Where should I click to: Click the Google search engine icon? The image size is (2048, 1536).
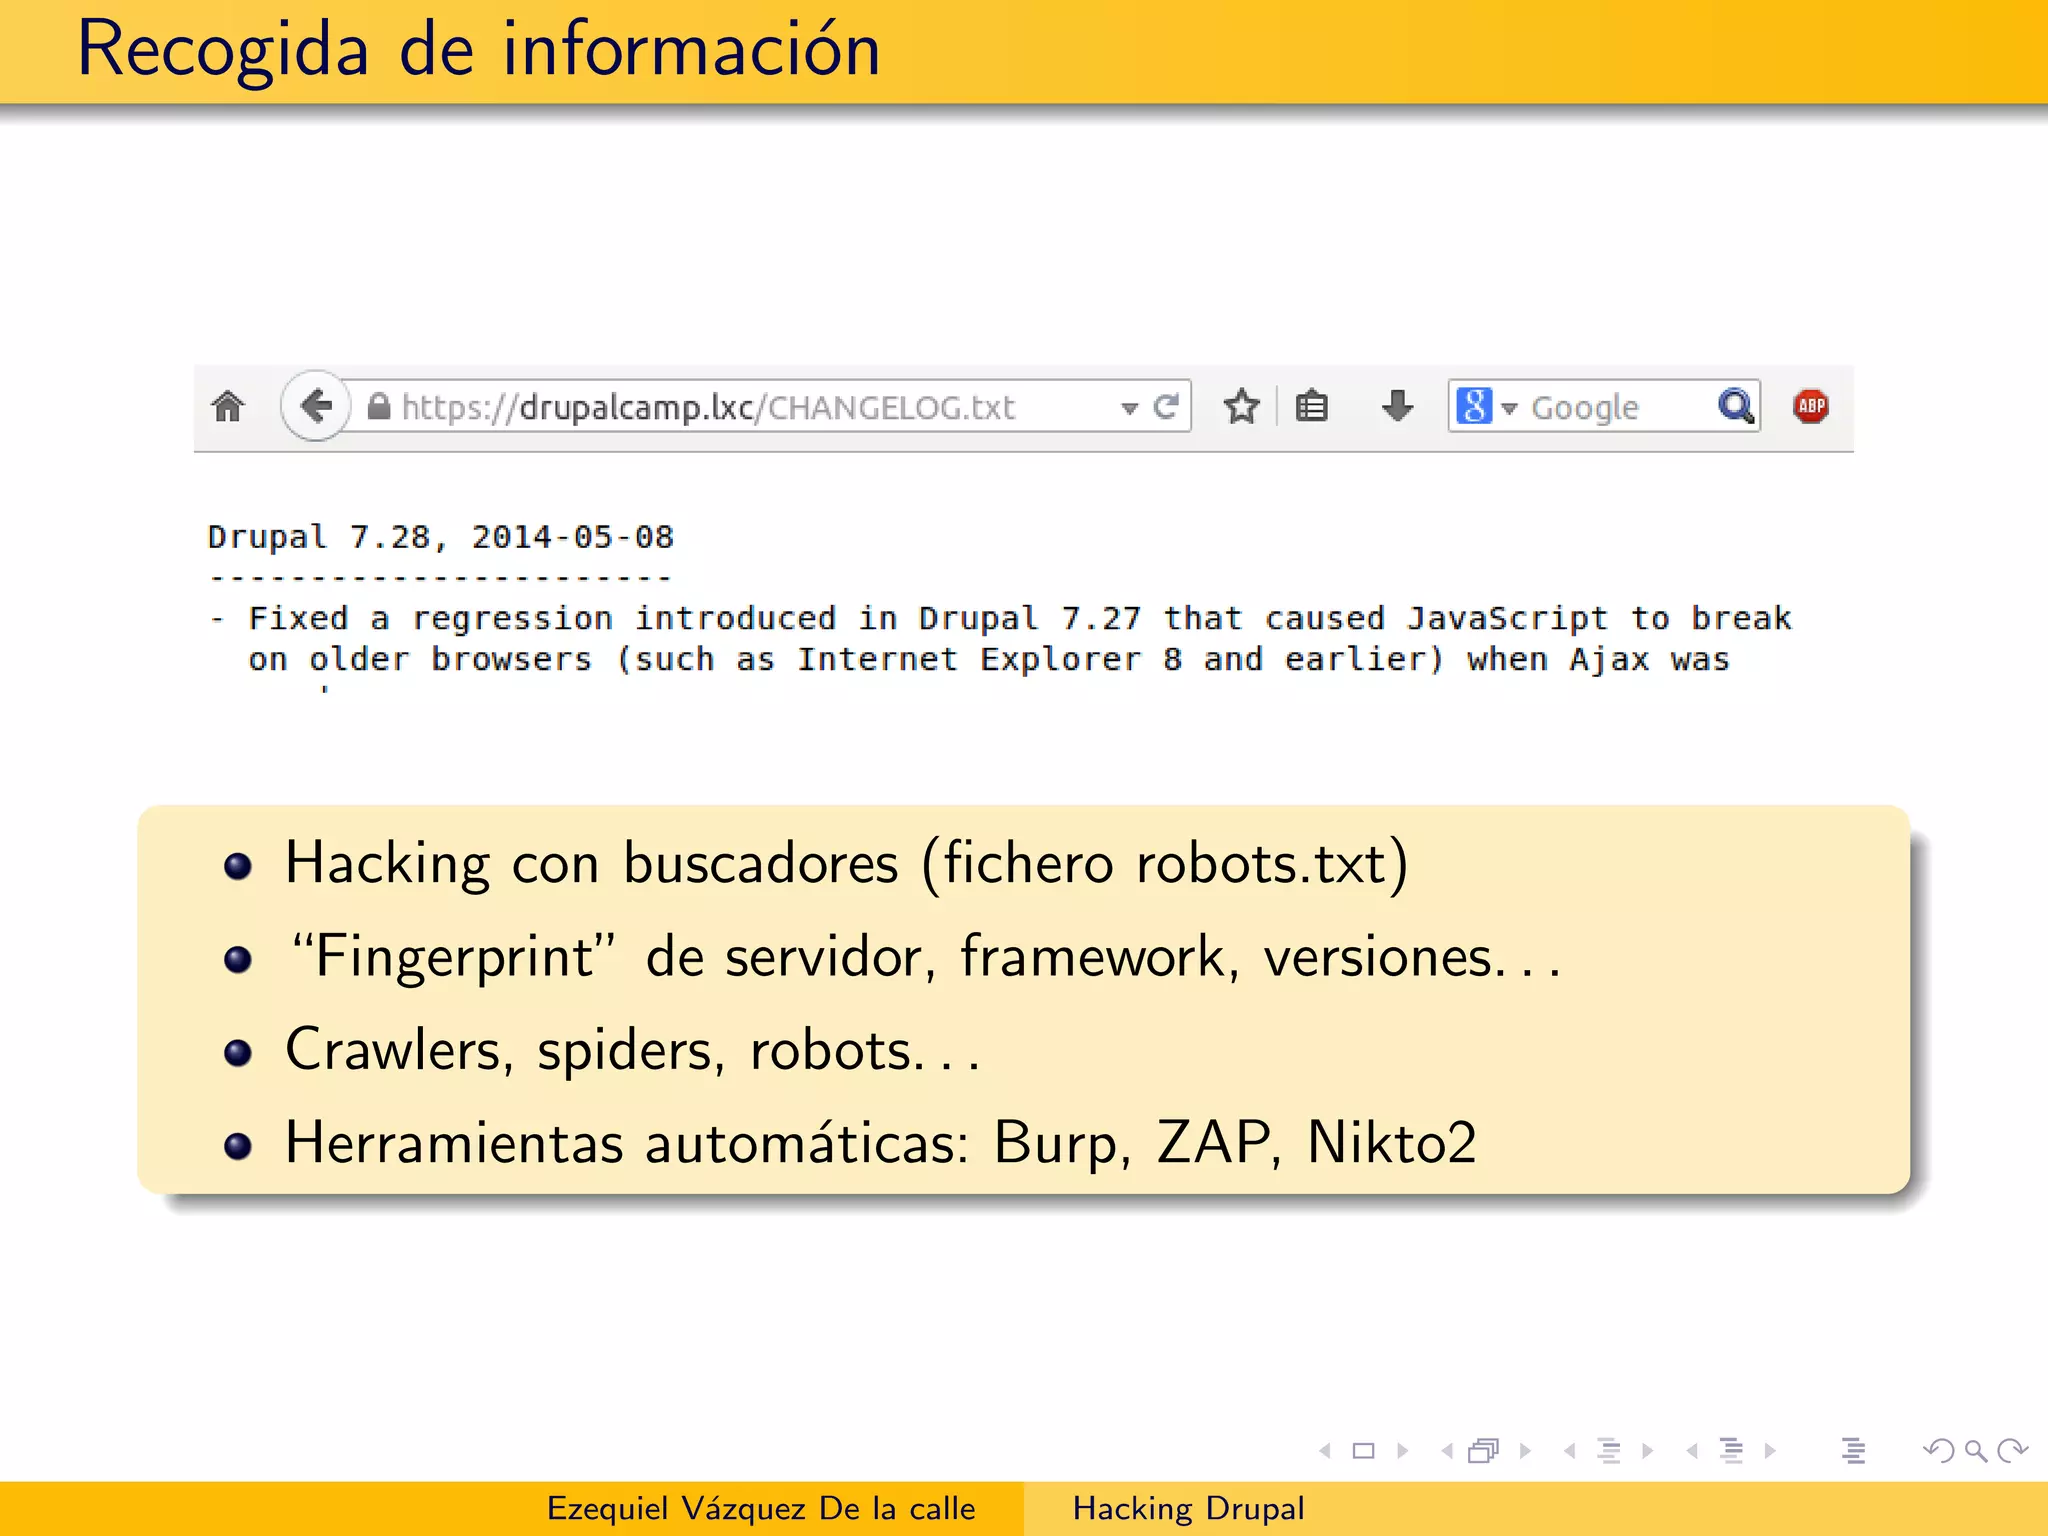coord(1474,406)
